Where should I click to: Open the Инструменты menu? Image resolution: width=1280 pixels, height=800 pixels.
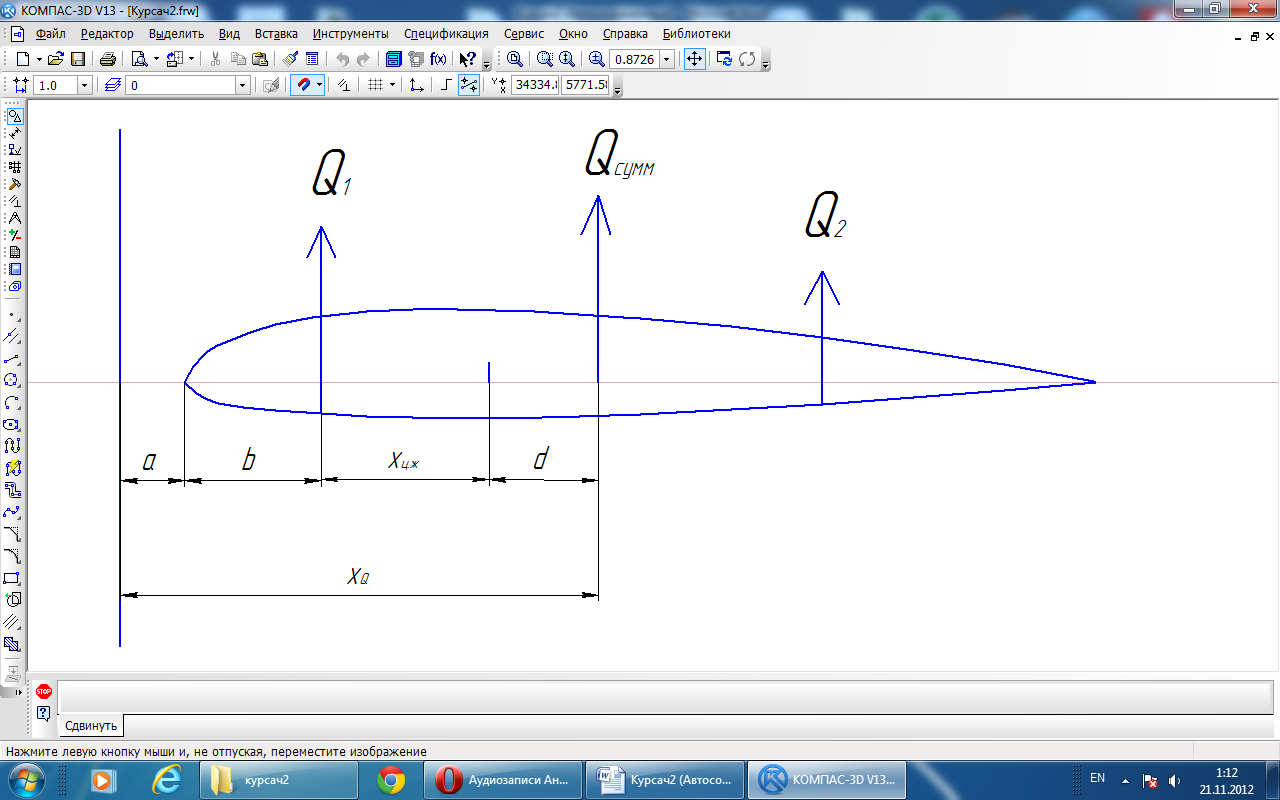[351, 33]
